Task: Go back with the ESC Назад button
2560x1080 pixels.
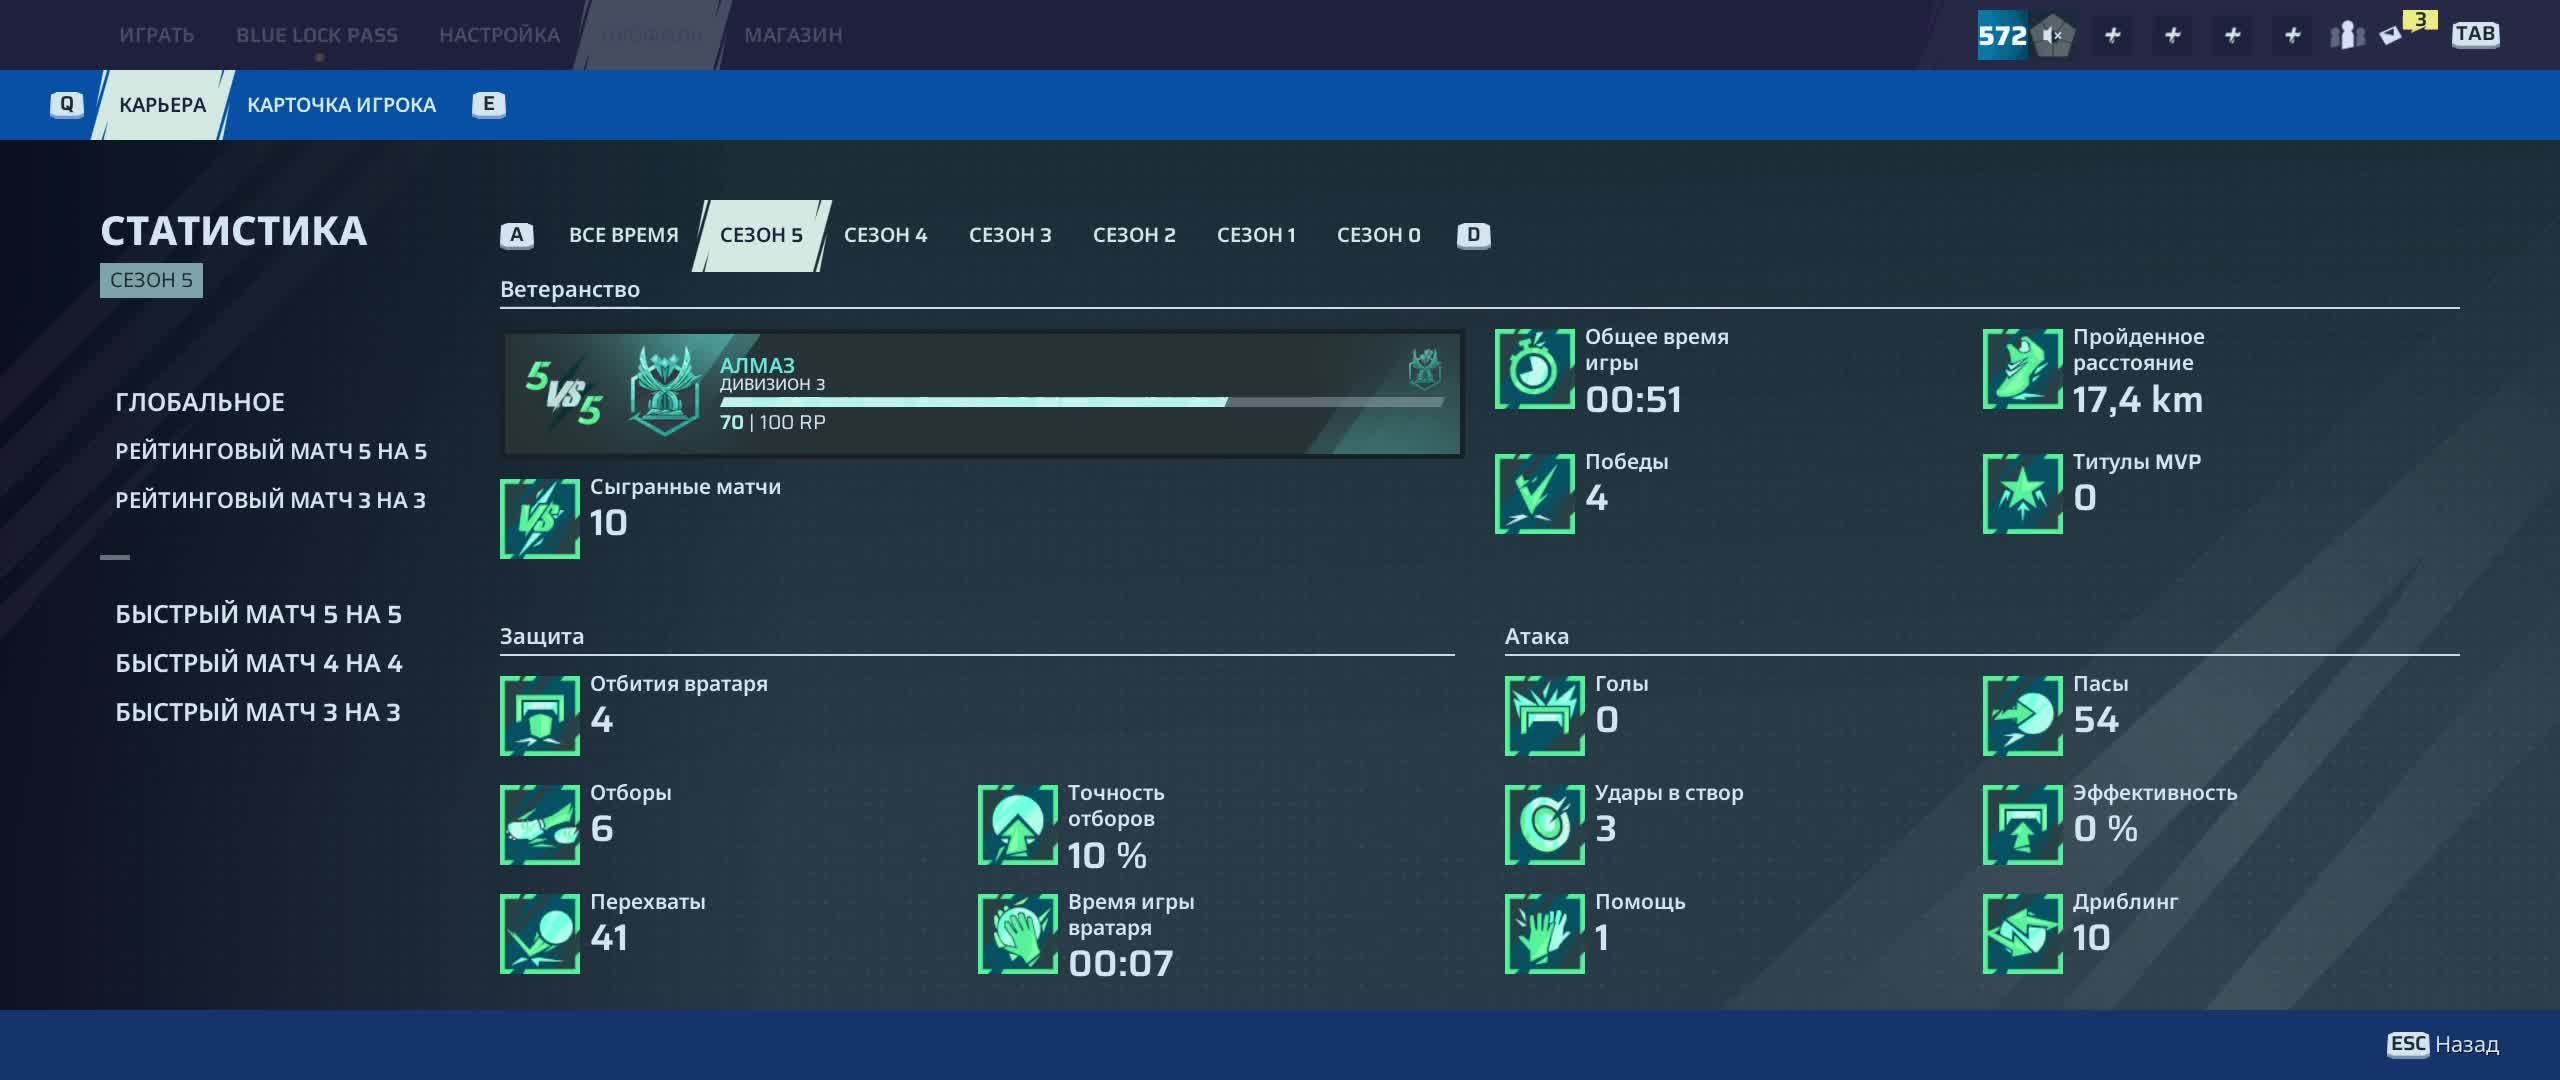Action: click(x=2442, y=1044)
